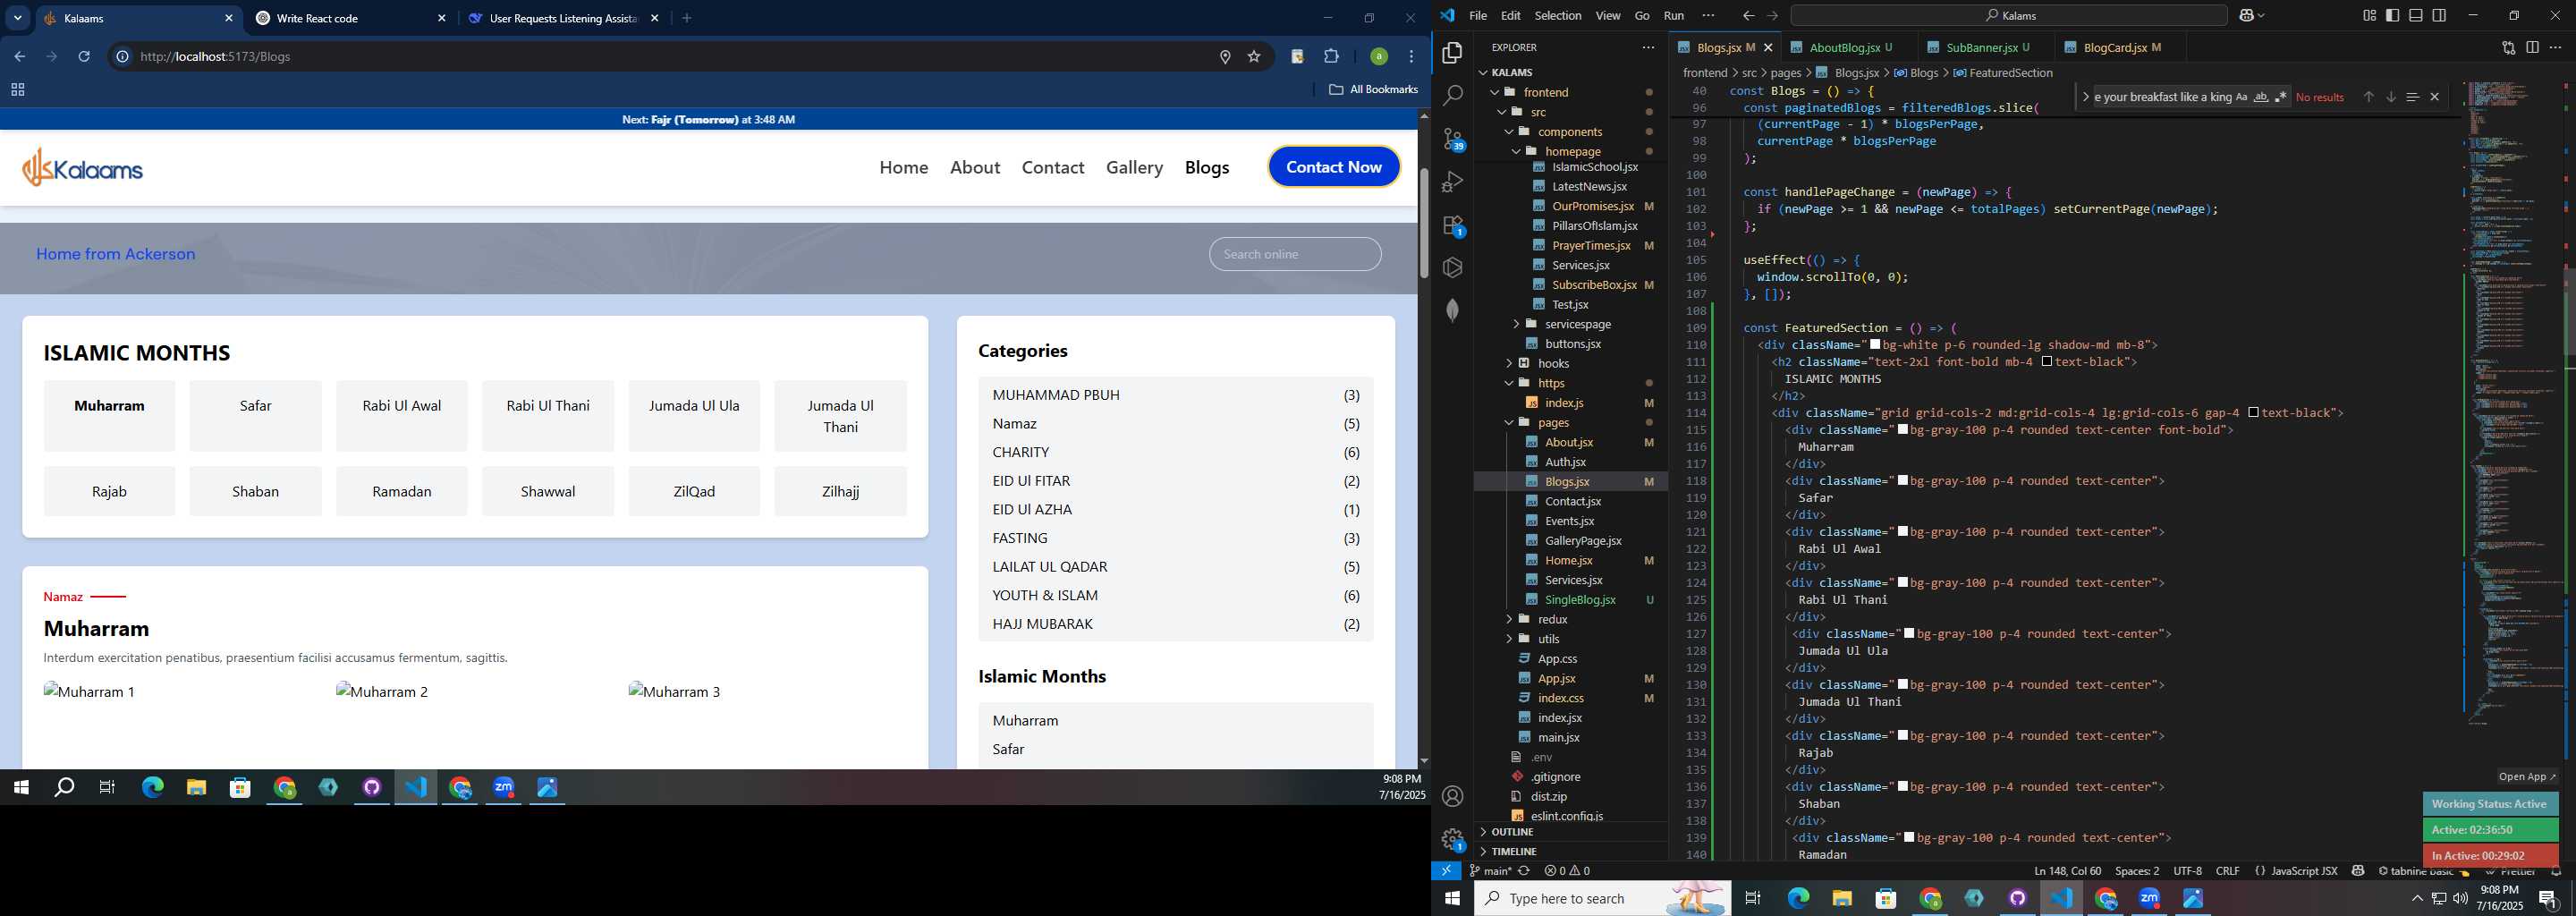This screenshot has height=916, width=2576.
Task: Bookmark this page with the star icon
Action: point(1254,57)
